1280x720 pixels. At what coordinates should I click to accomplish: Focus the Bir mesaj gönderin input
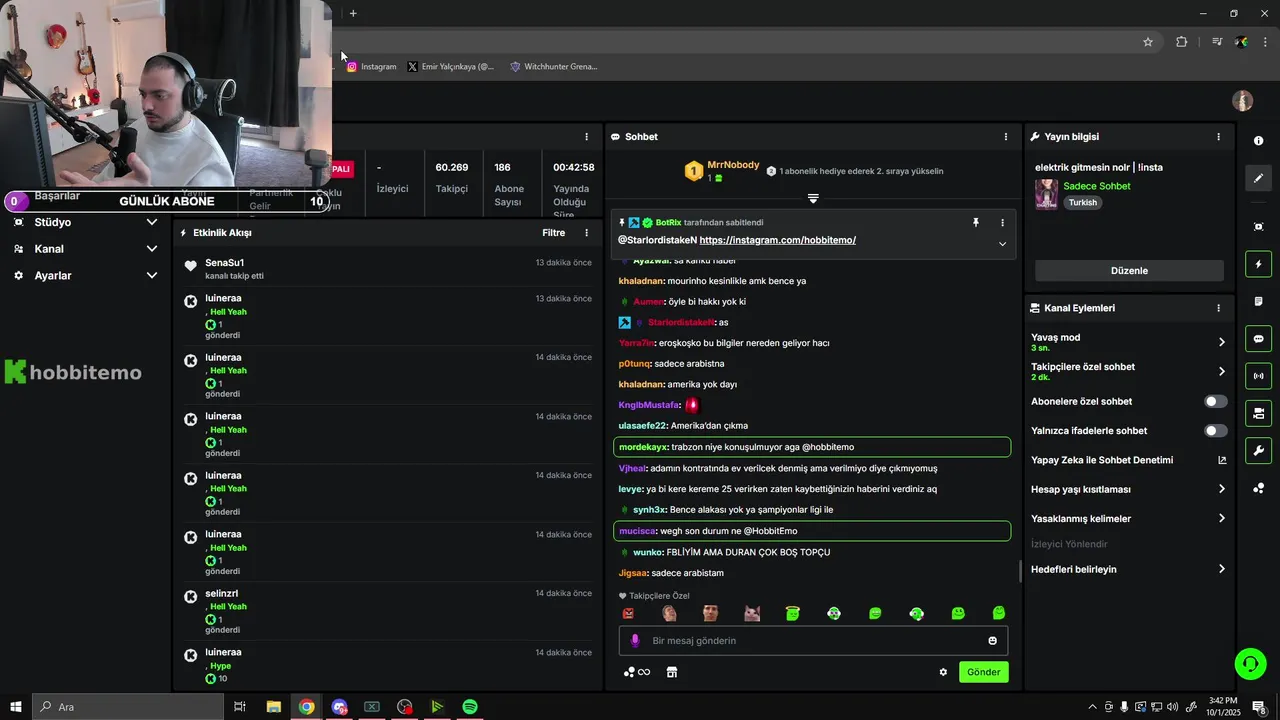tap(813, 641)
